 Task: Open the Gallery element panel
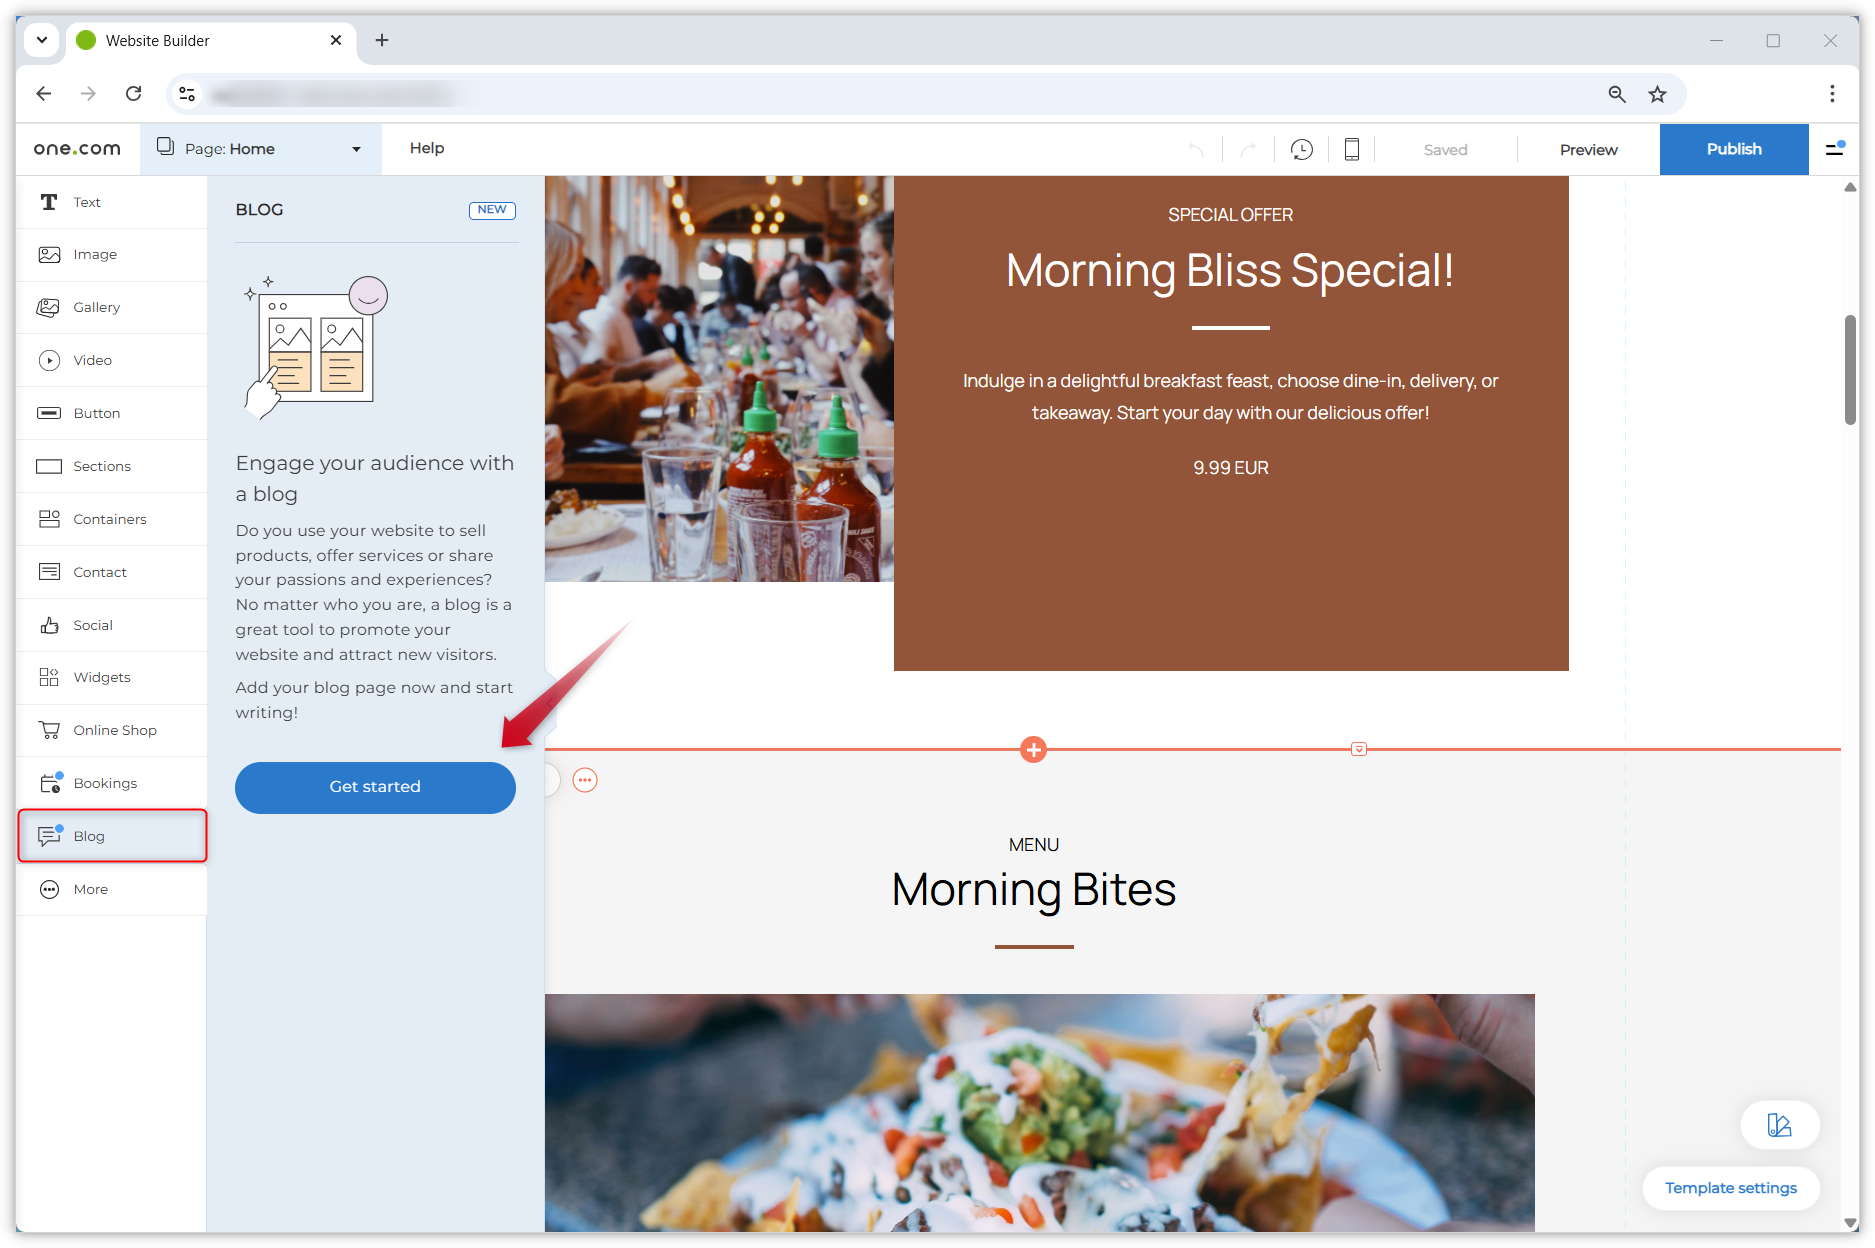tap(96, 307)
